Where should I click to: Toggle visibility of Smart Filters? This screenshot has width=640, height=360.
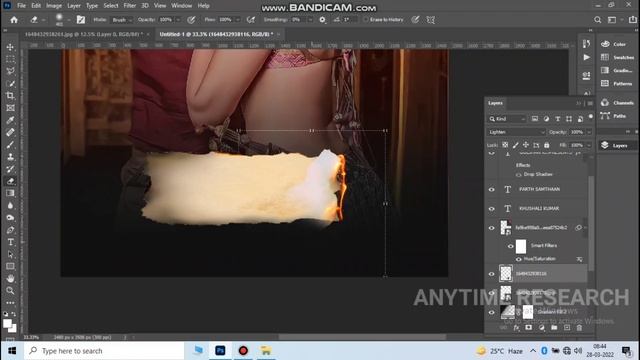(510, 246)
